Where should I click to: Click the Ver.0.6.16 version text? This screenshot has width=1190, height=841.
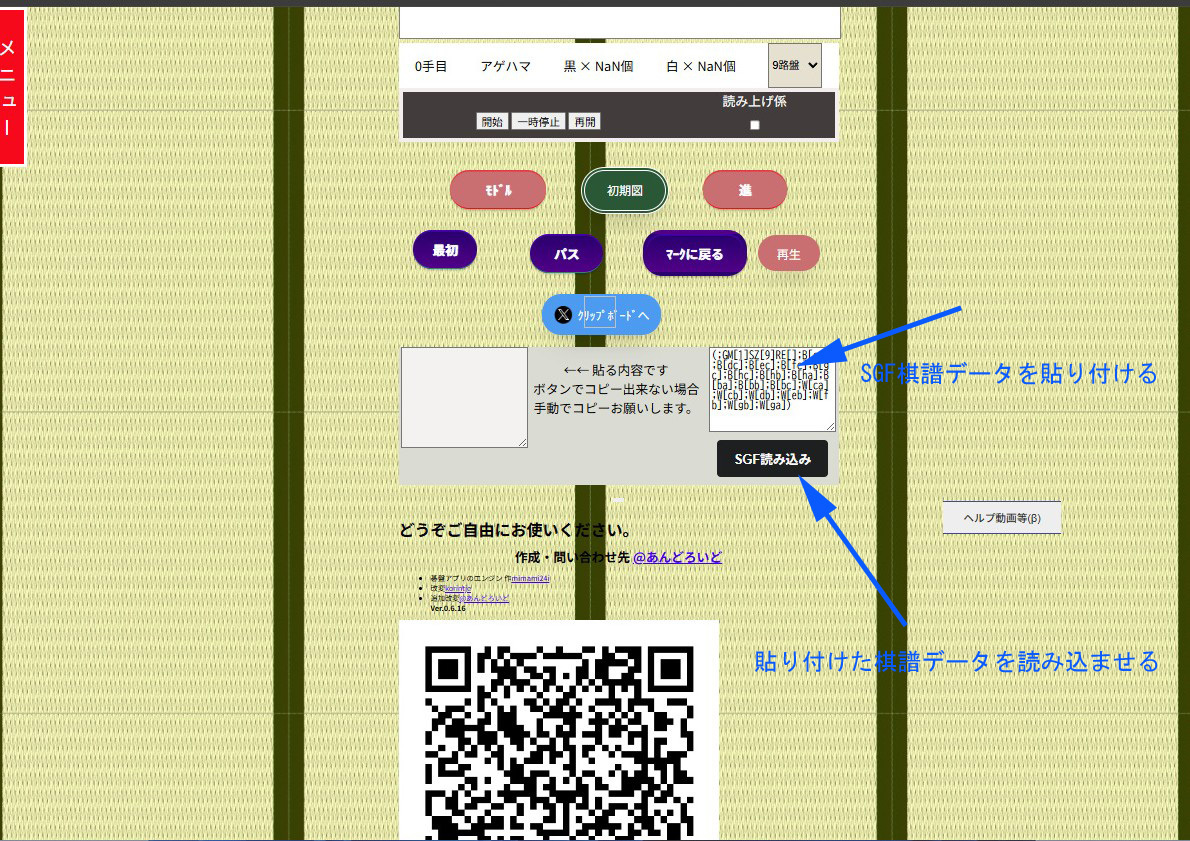[x=448, y=608]
